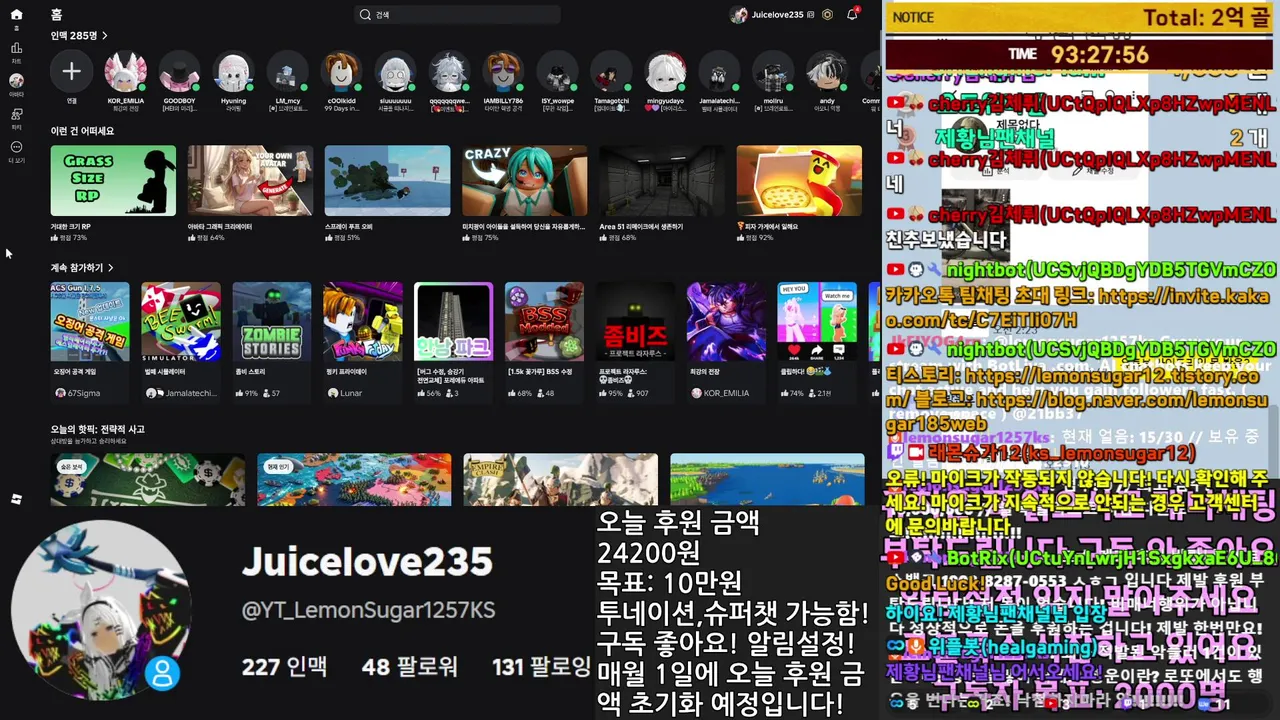Open the Robux icon in the top bar
This screenshot has width=1280, height=720.
(827, 15)
